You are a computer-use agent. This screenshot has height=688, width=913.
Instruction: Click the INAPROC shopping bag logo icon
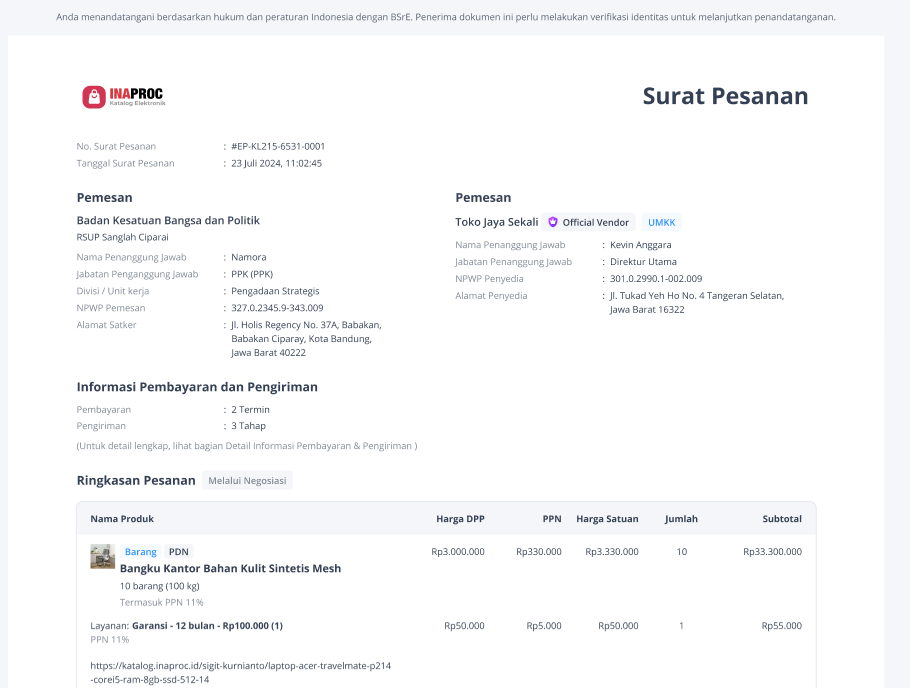94,97
